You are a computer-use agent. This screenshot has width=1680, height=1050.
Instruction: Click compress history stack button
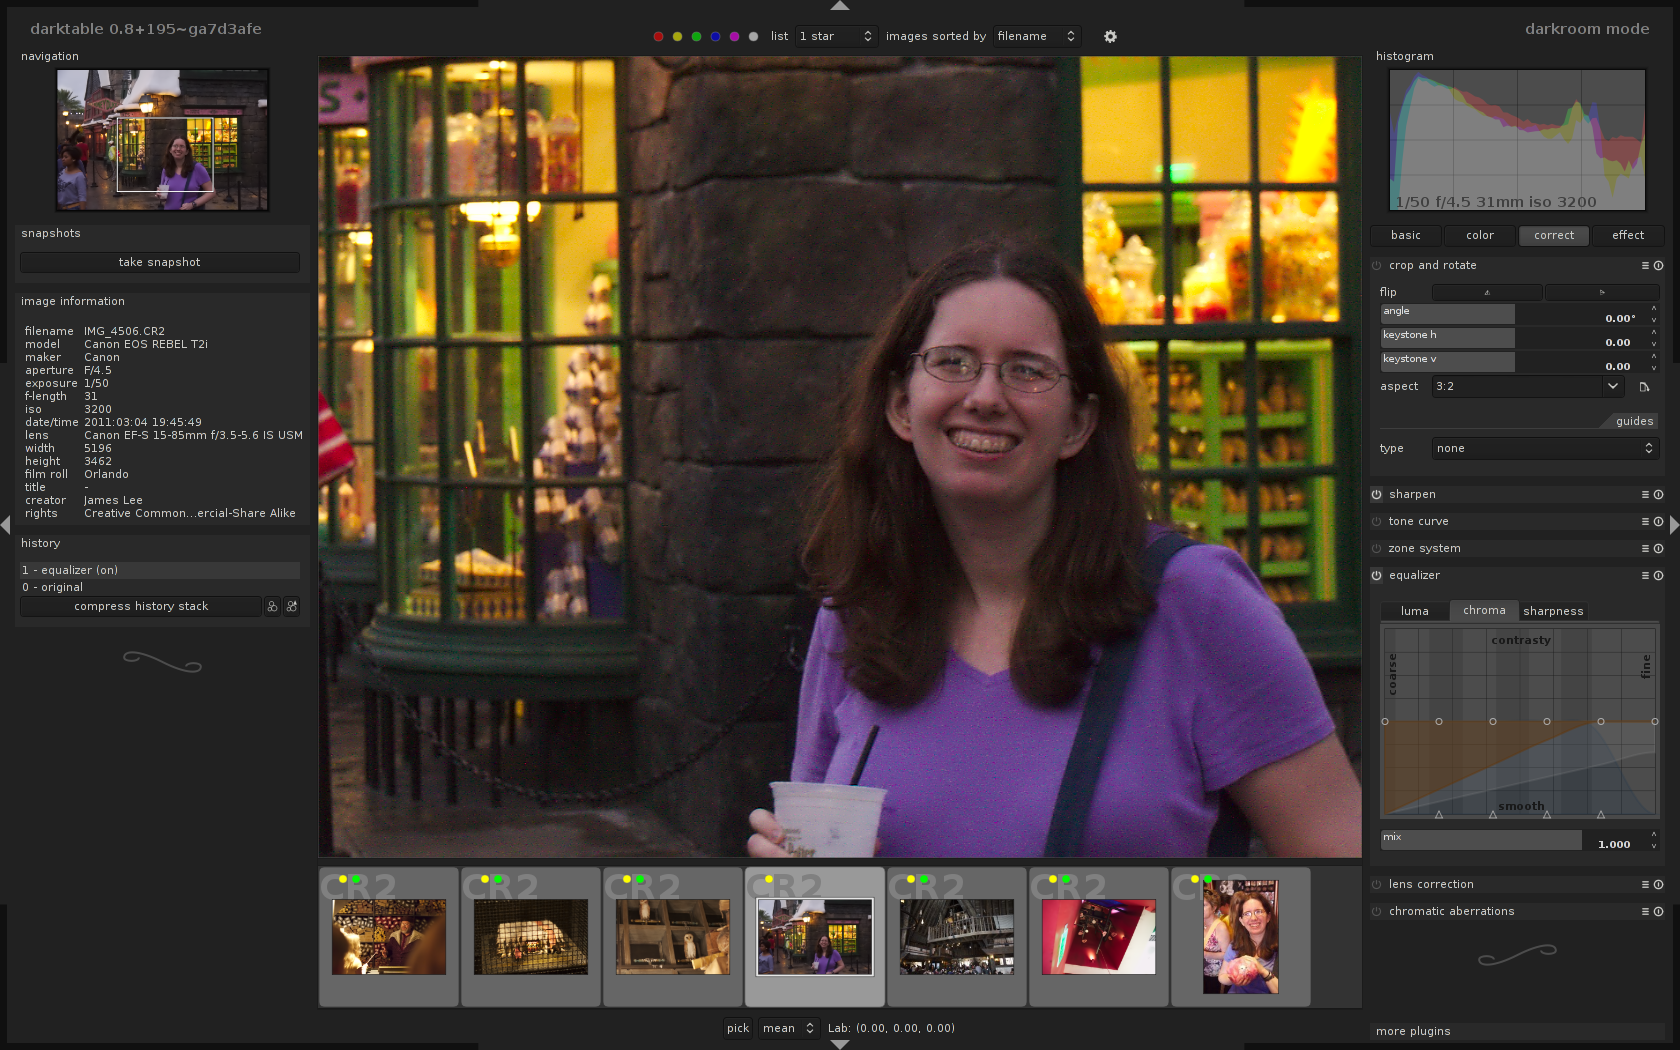[x=141, y=607]
